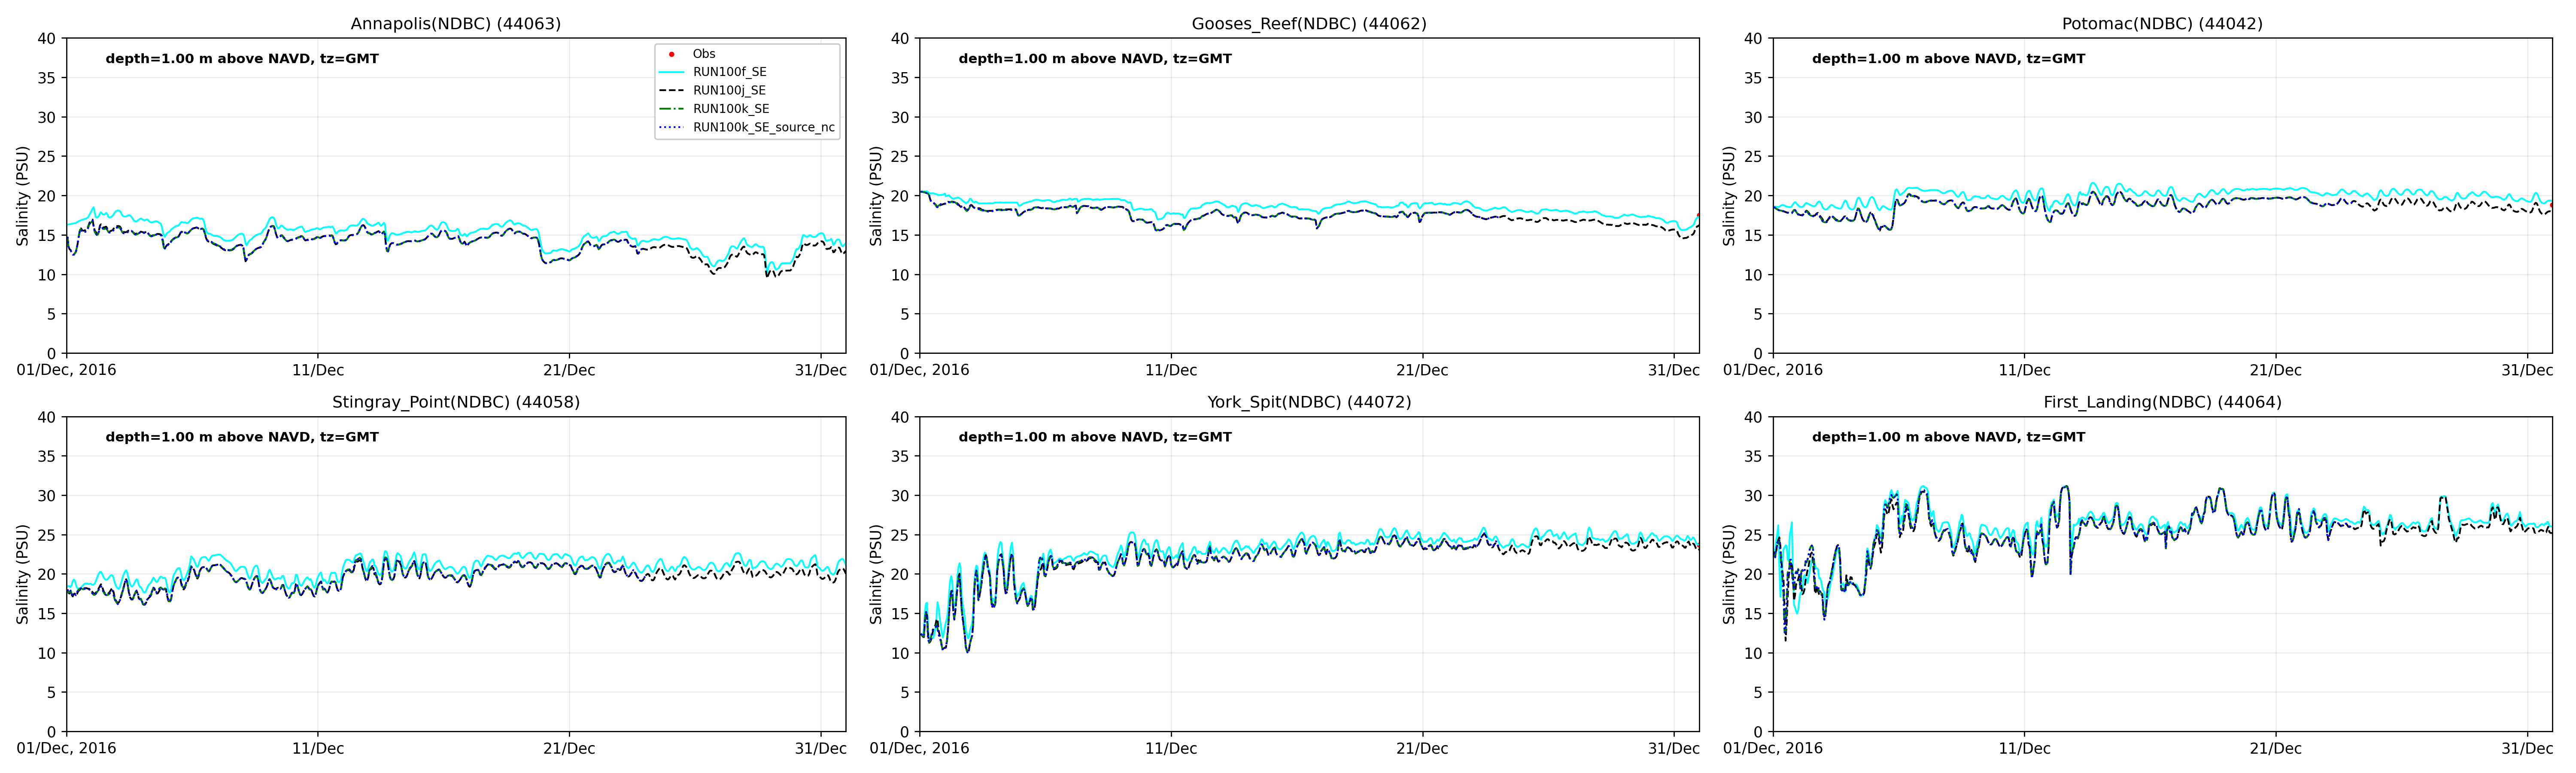Click the red Obs marker in the legend
2576x773 pixels.
pos(672,54)
